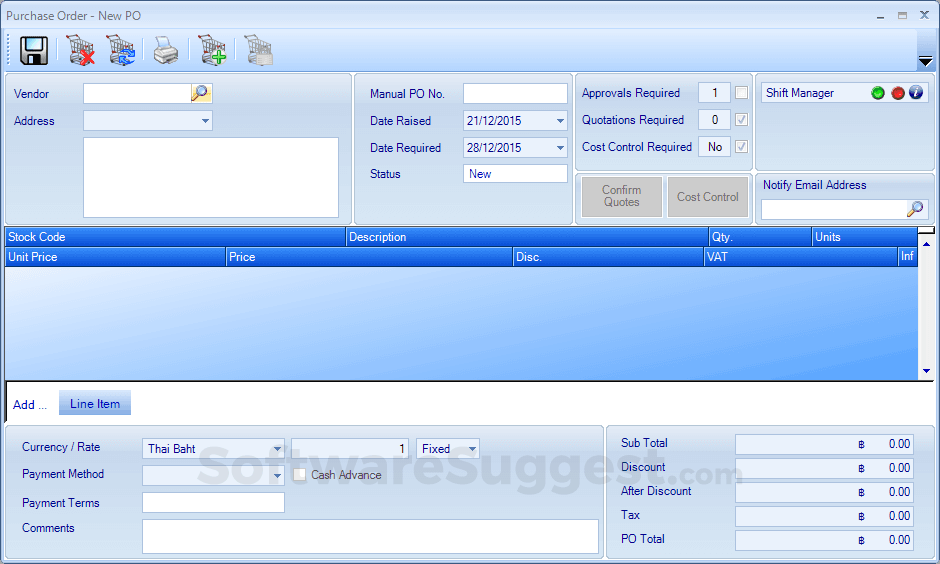This screenshot has width=940, height=564.
Task: Click the Cost Control Required No field
Action: click(x=715, y=147)
